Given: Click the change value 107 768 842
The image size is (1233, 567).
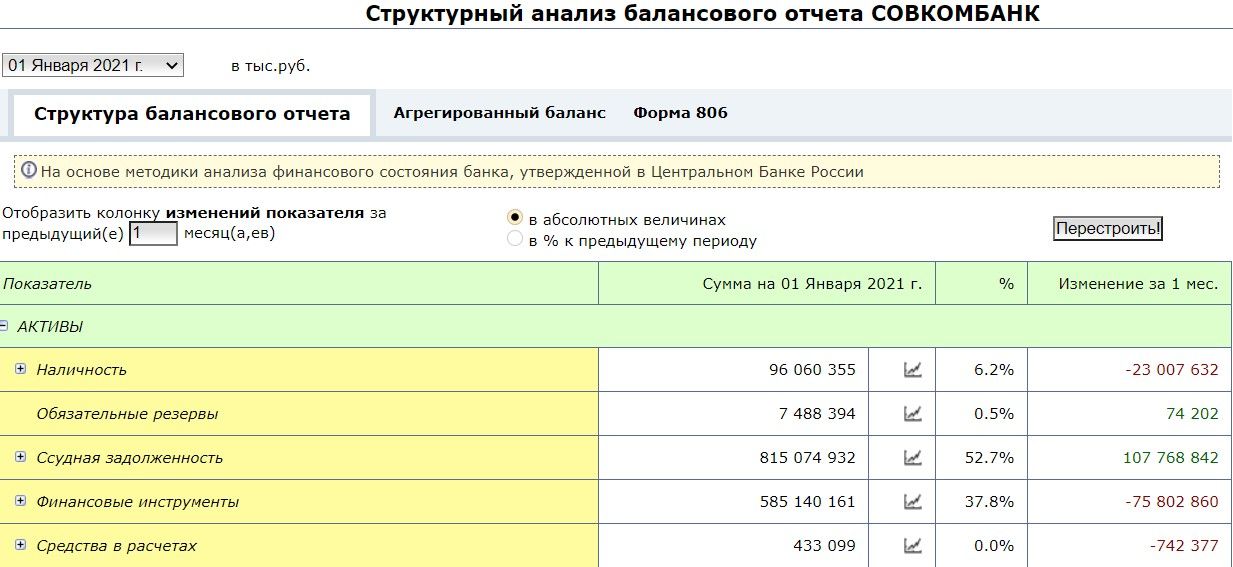Looking at the screenshot, I should 1170,458.
